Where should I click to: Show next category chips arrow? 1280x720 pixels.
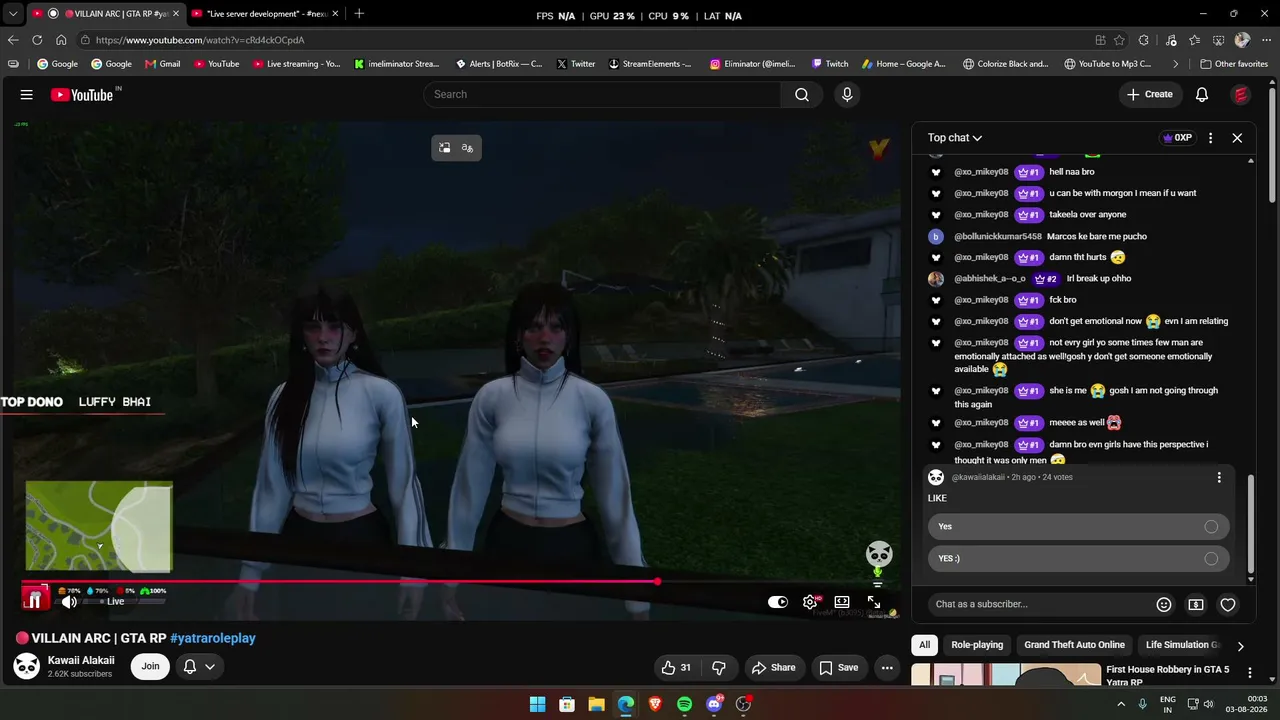coord(1240,646)
